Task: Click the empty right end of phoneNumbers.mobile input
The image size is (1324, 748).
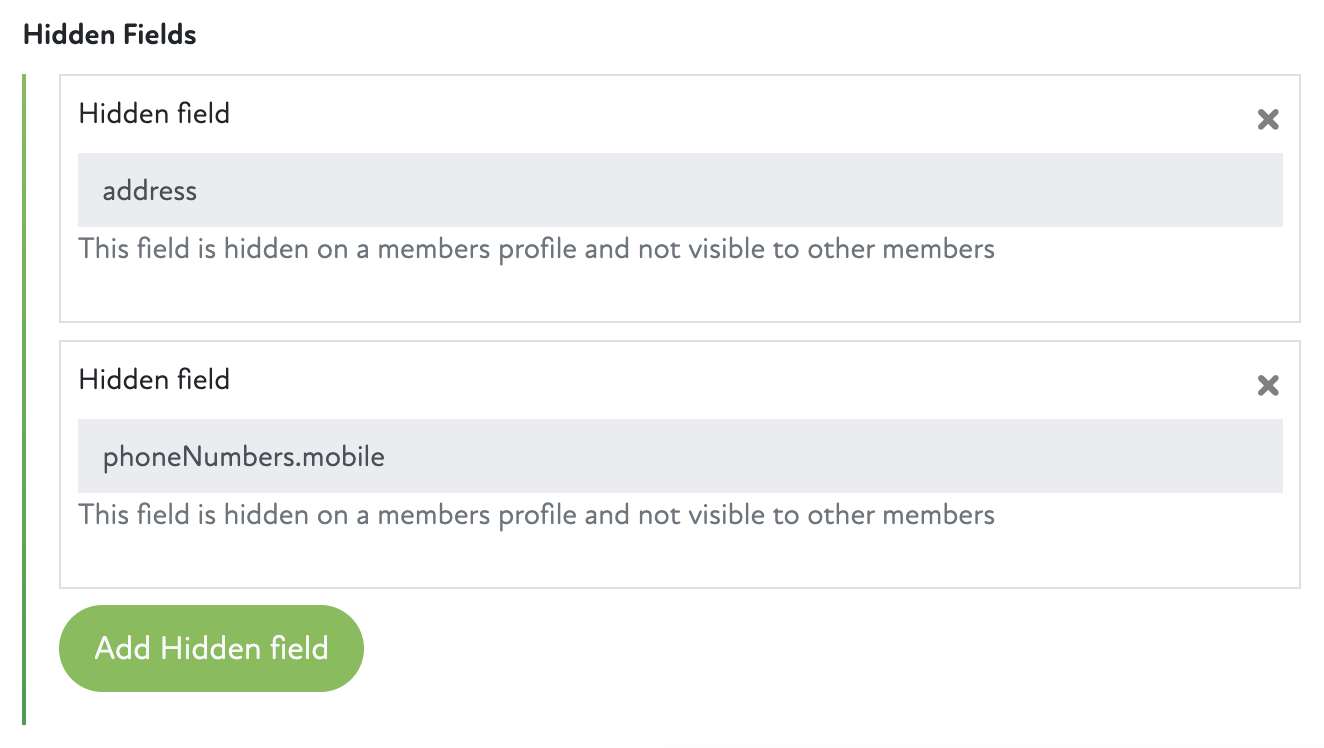Action: (1150, 457)
